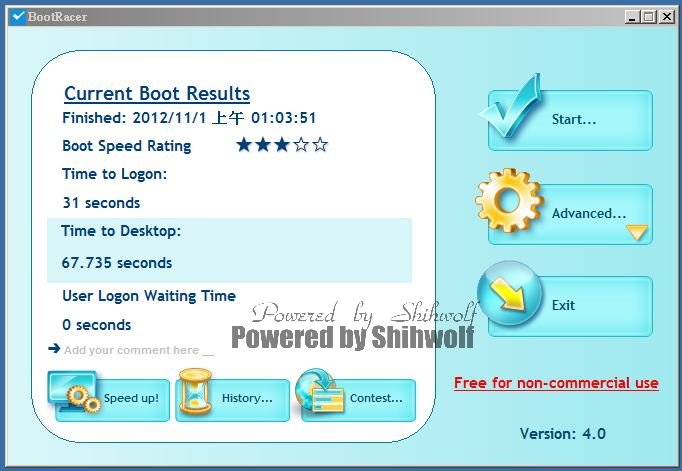Open Free for non-commercial use link
The width and height of the screenshot is (682, 471).
[x=556, y=383]
